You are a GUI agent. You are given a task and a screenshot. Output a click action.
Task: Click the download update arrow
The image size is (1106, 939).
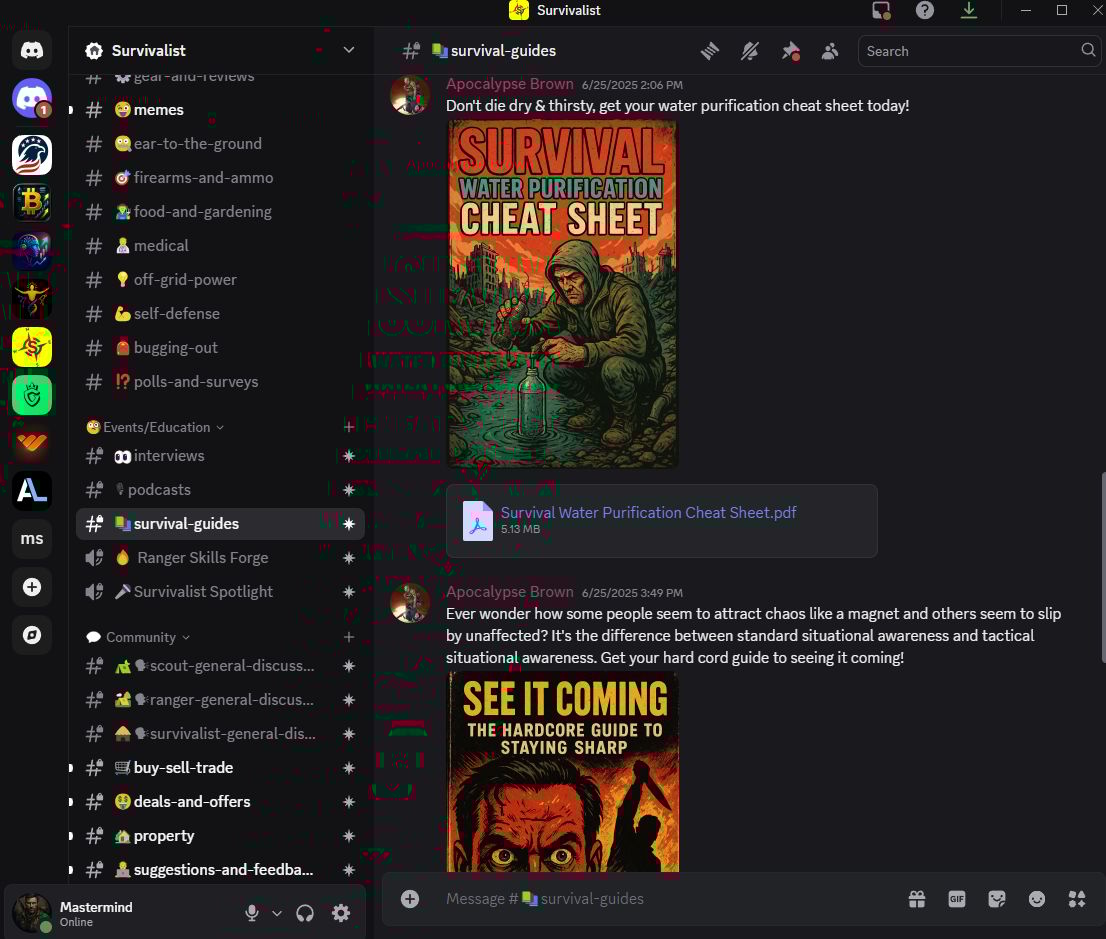[969, 11]
